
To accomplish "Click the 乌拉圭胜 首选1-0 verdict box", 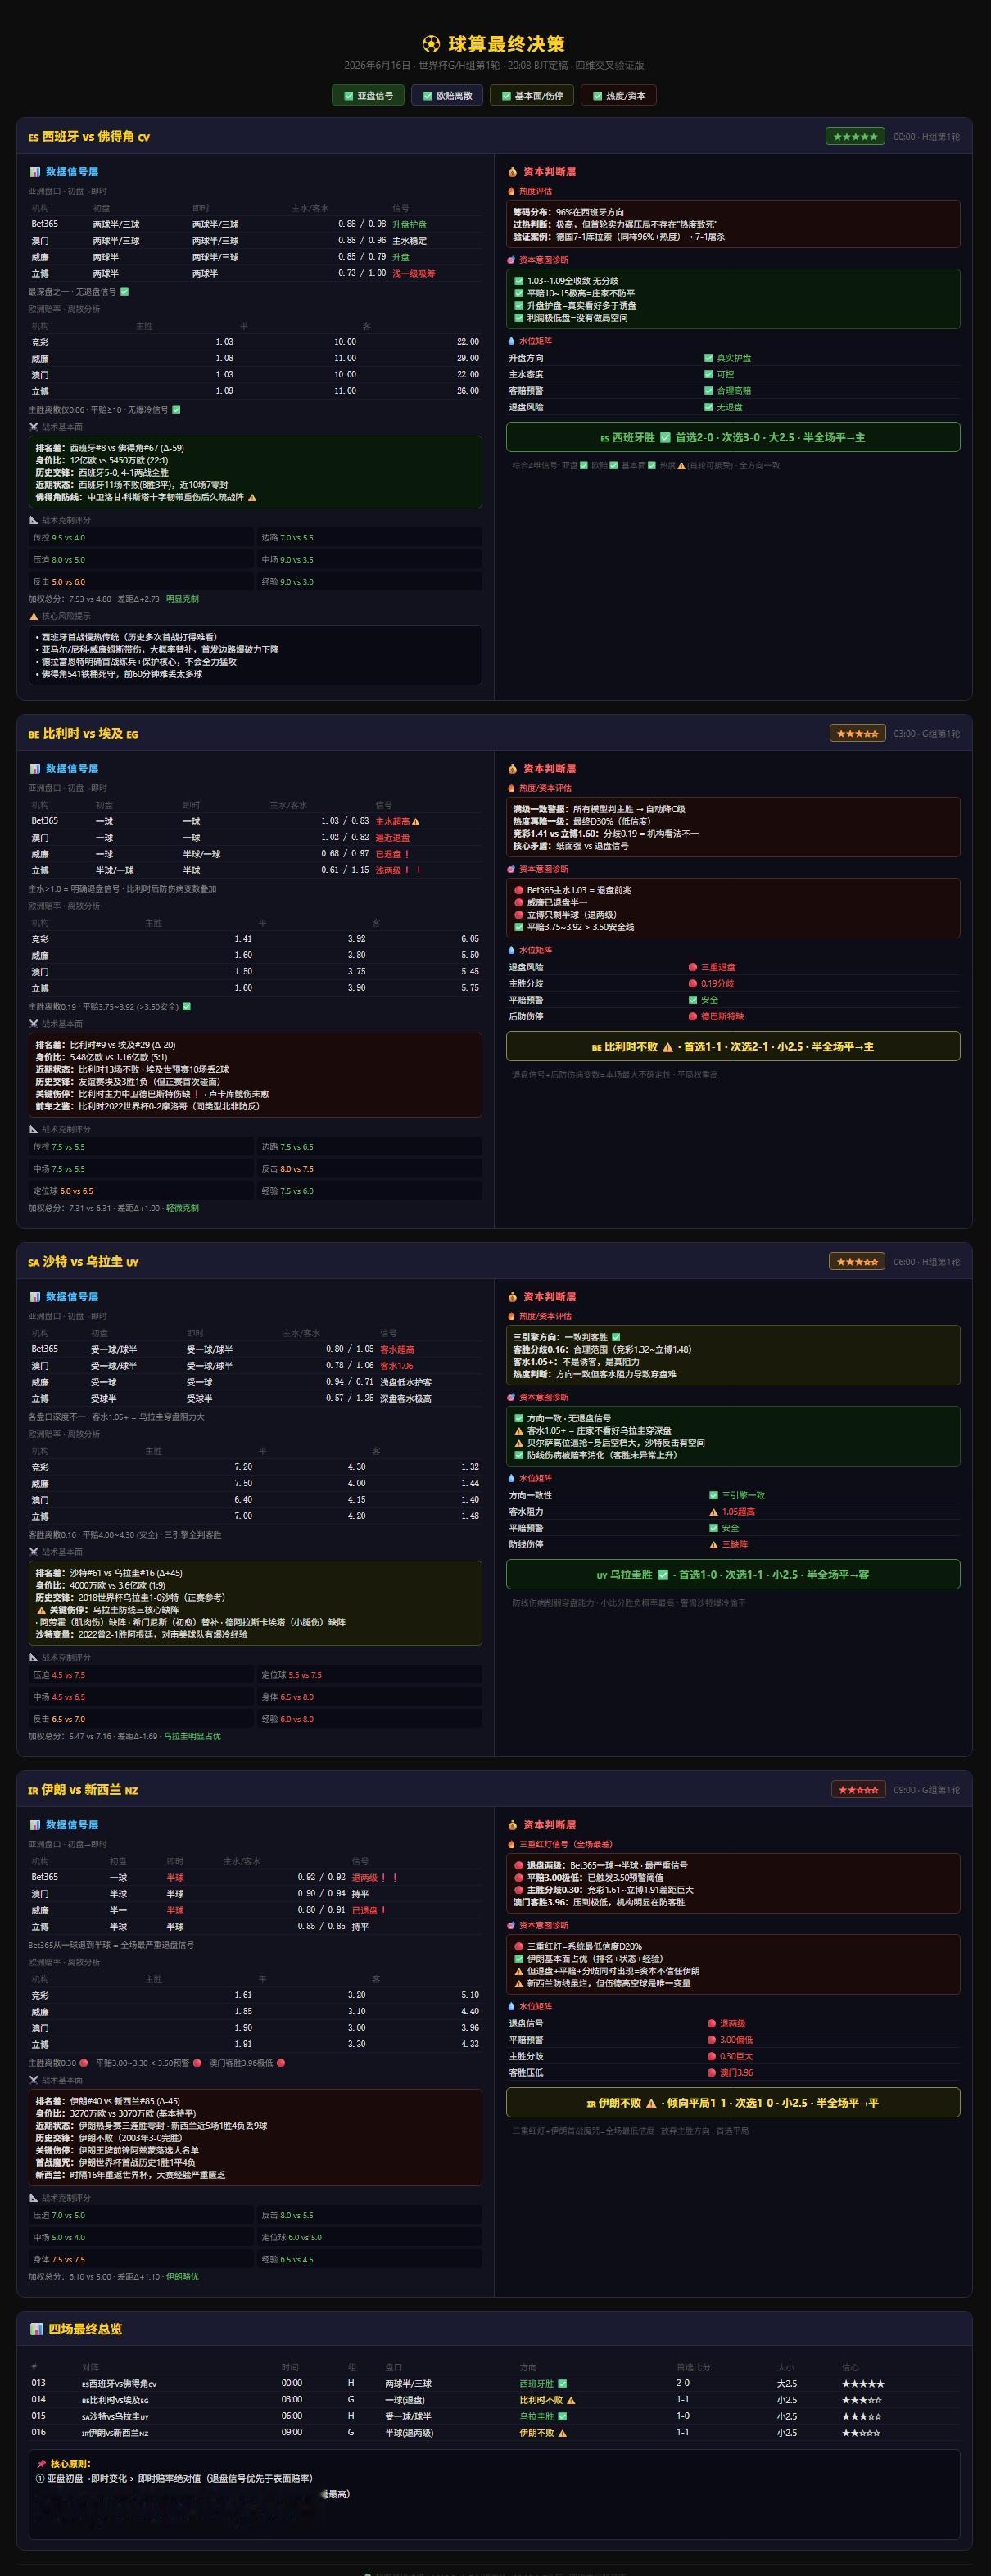I will tap(733, 1574).
